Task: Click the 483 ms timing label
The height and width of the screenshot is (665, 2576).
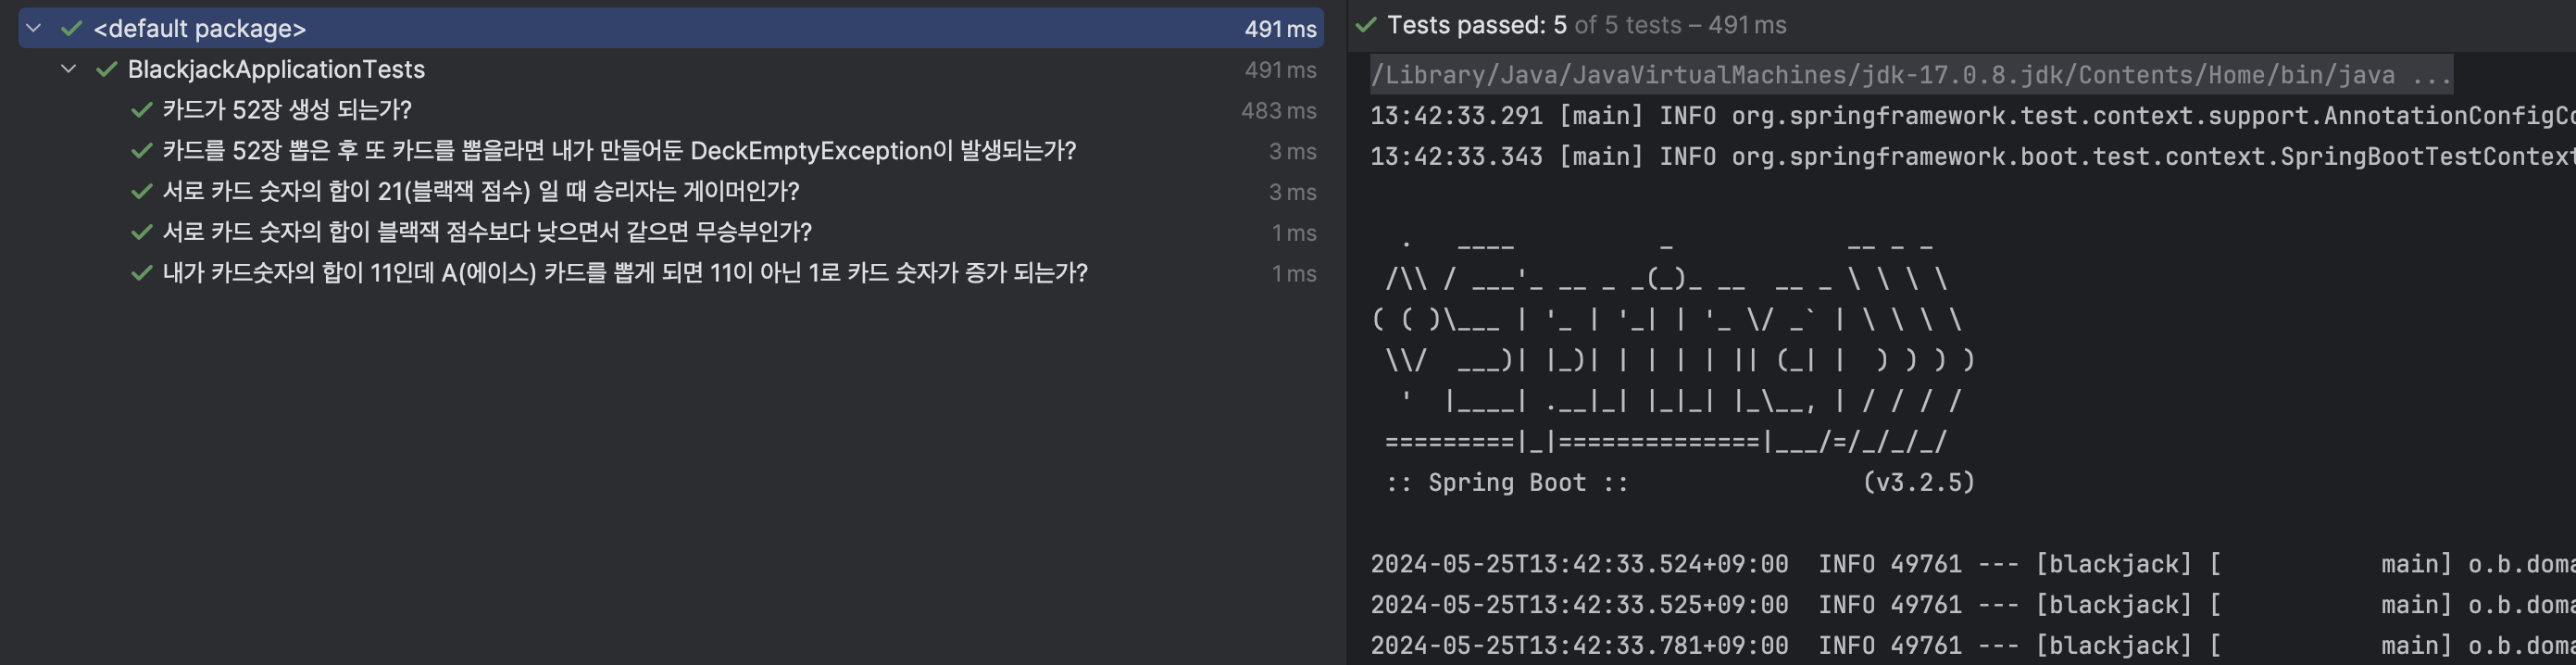Action: click(1280, 111)
